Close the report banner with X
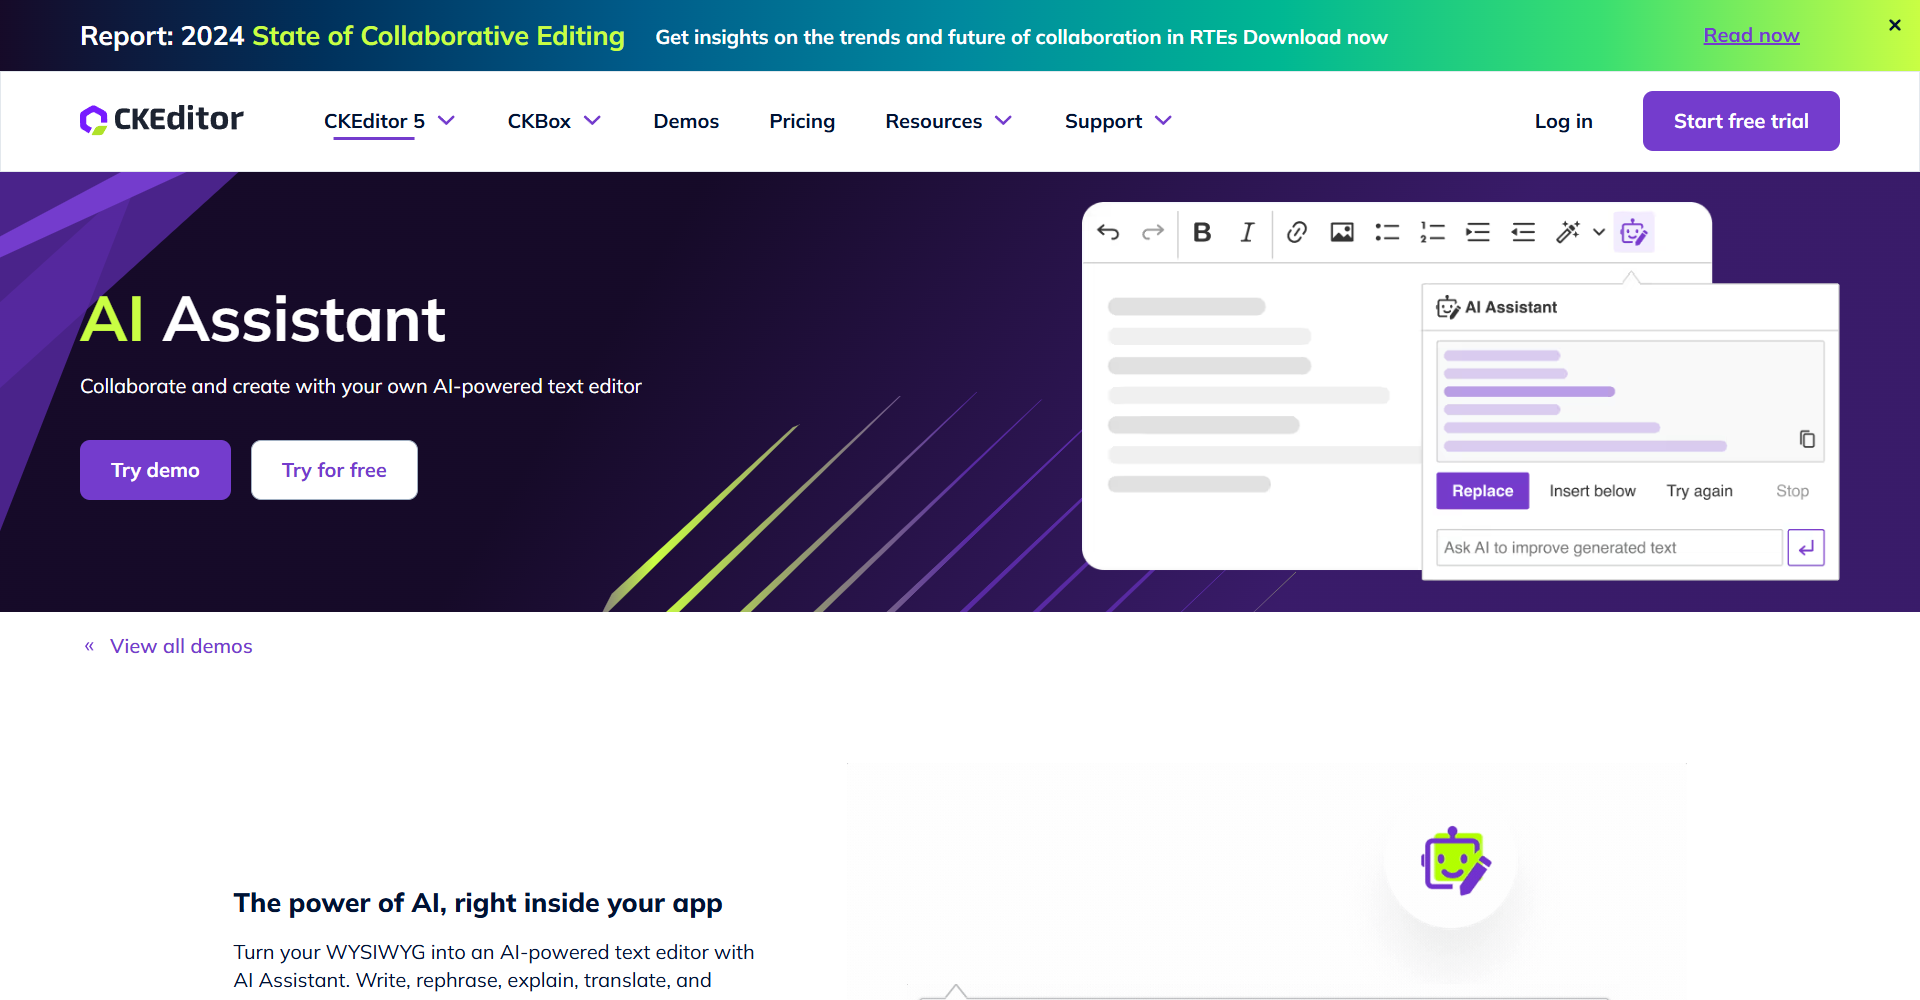 [1894, 25]
